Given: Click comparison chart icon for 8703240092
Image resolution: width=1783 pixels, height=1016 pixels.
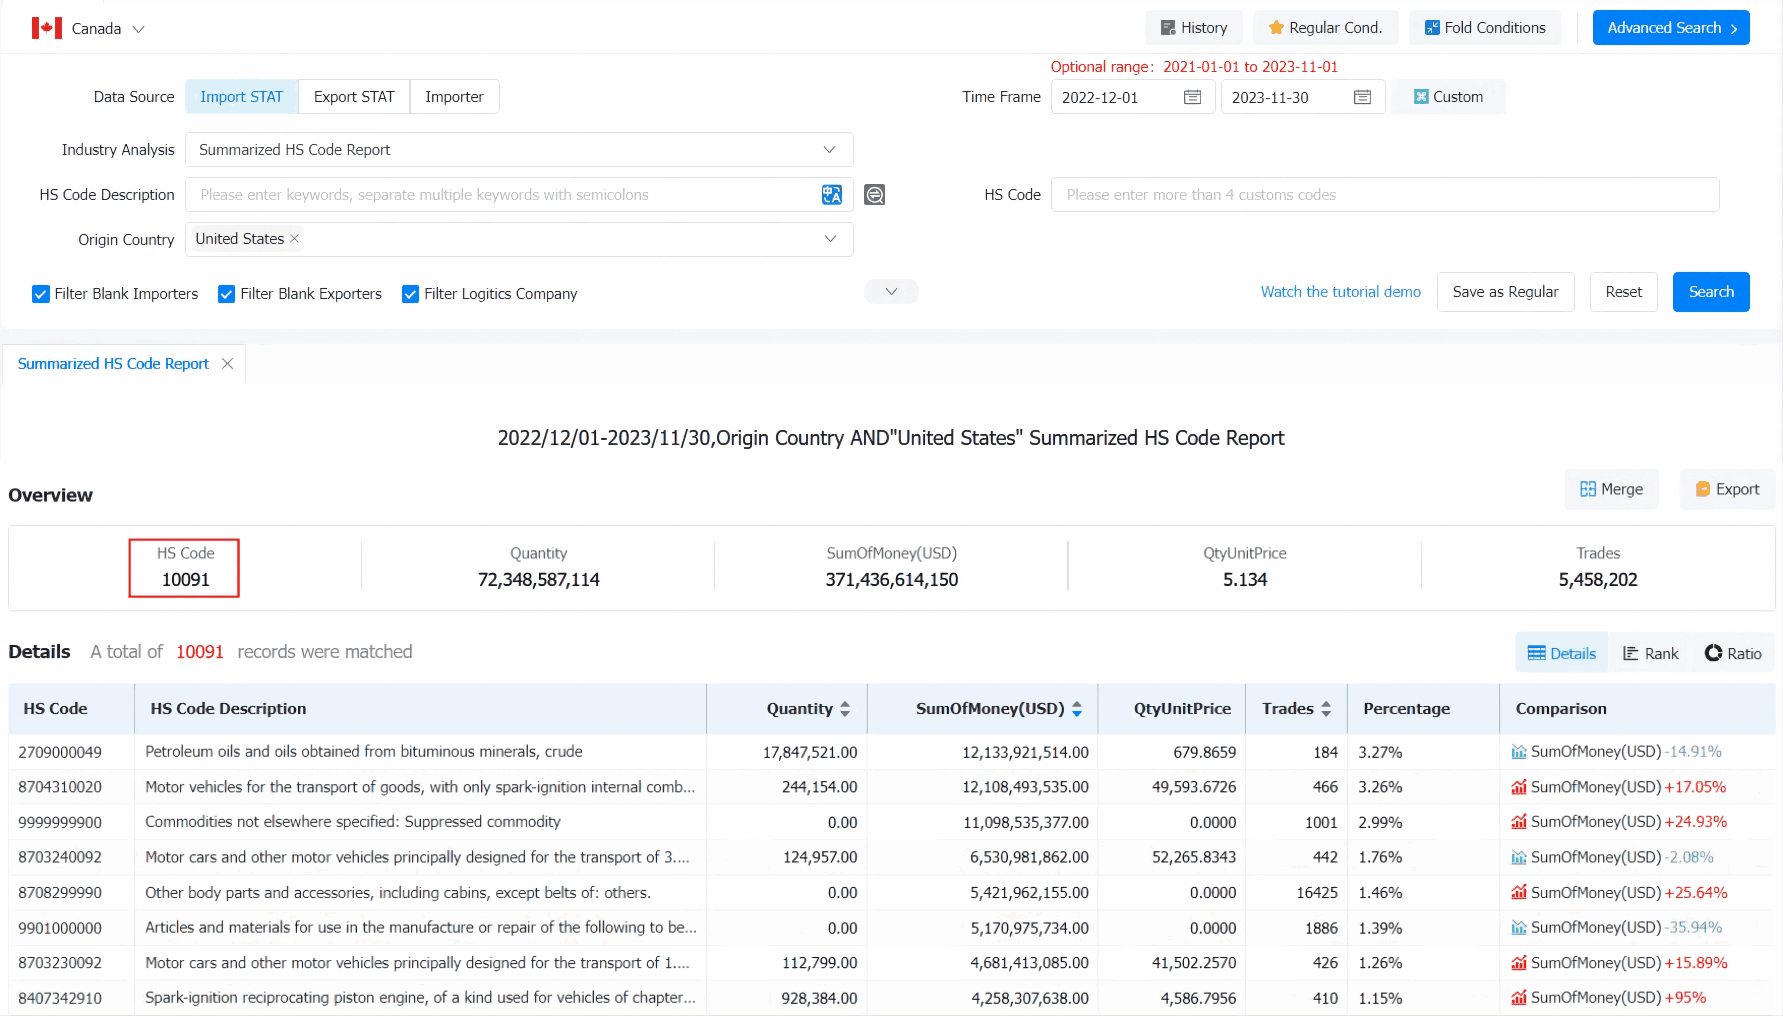Looking at the screenshot, I should pos(1519,857).
